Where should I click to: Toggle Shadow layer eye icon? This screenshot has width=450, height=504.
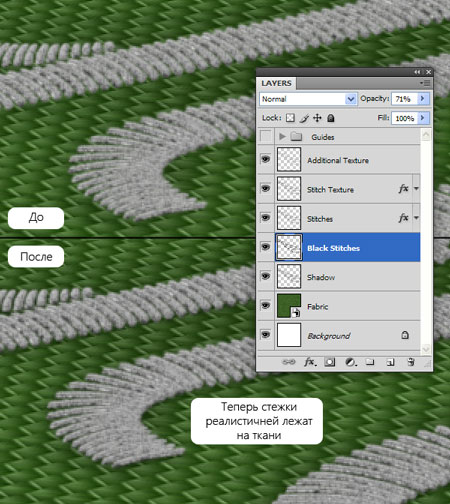coord(265,276)
